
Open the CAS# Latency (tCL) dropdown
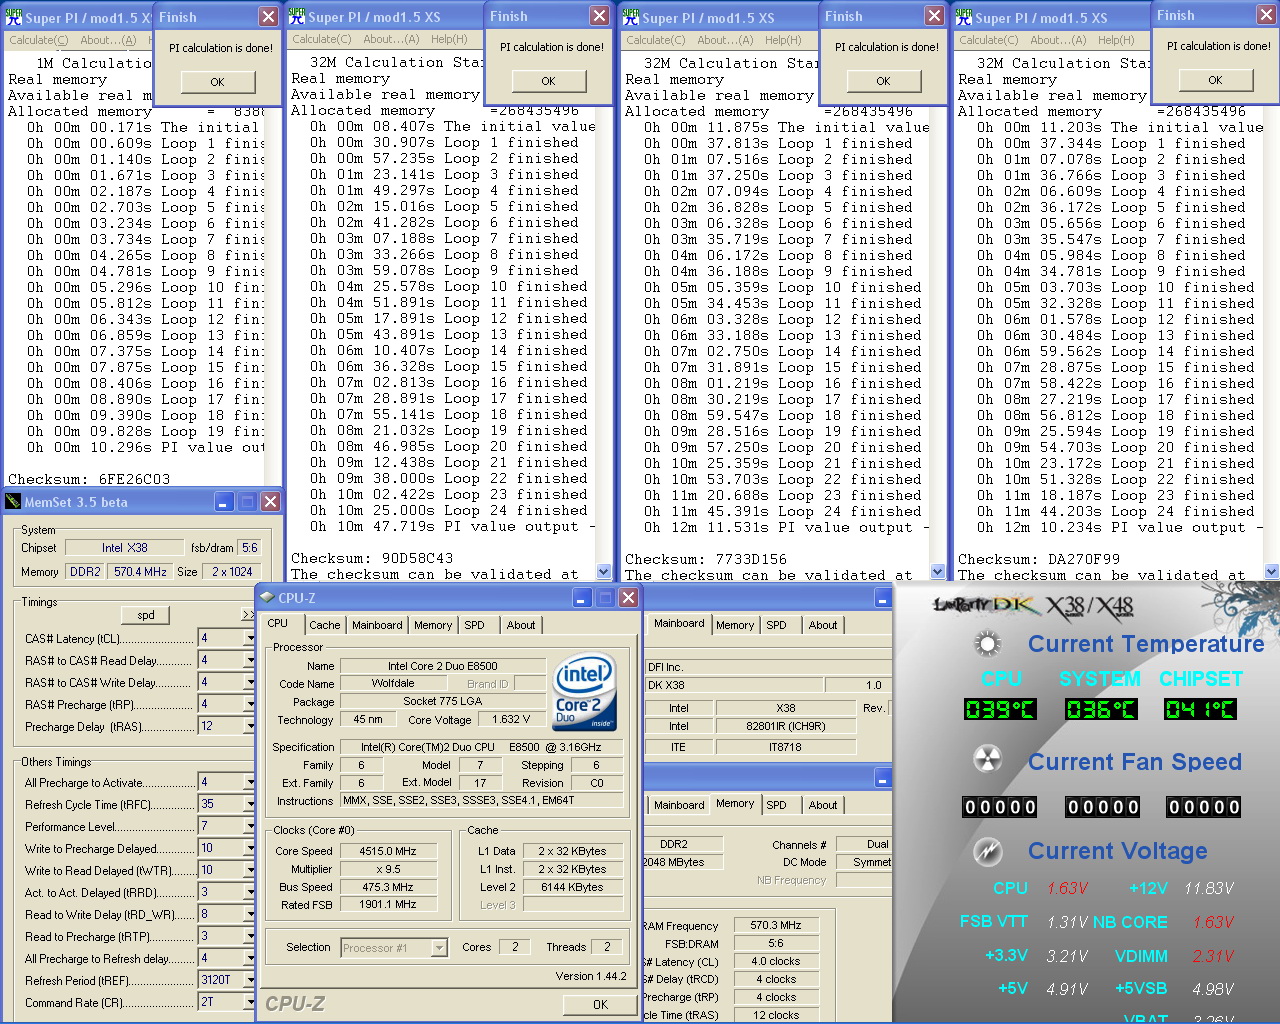[x=250, y=638]
